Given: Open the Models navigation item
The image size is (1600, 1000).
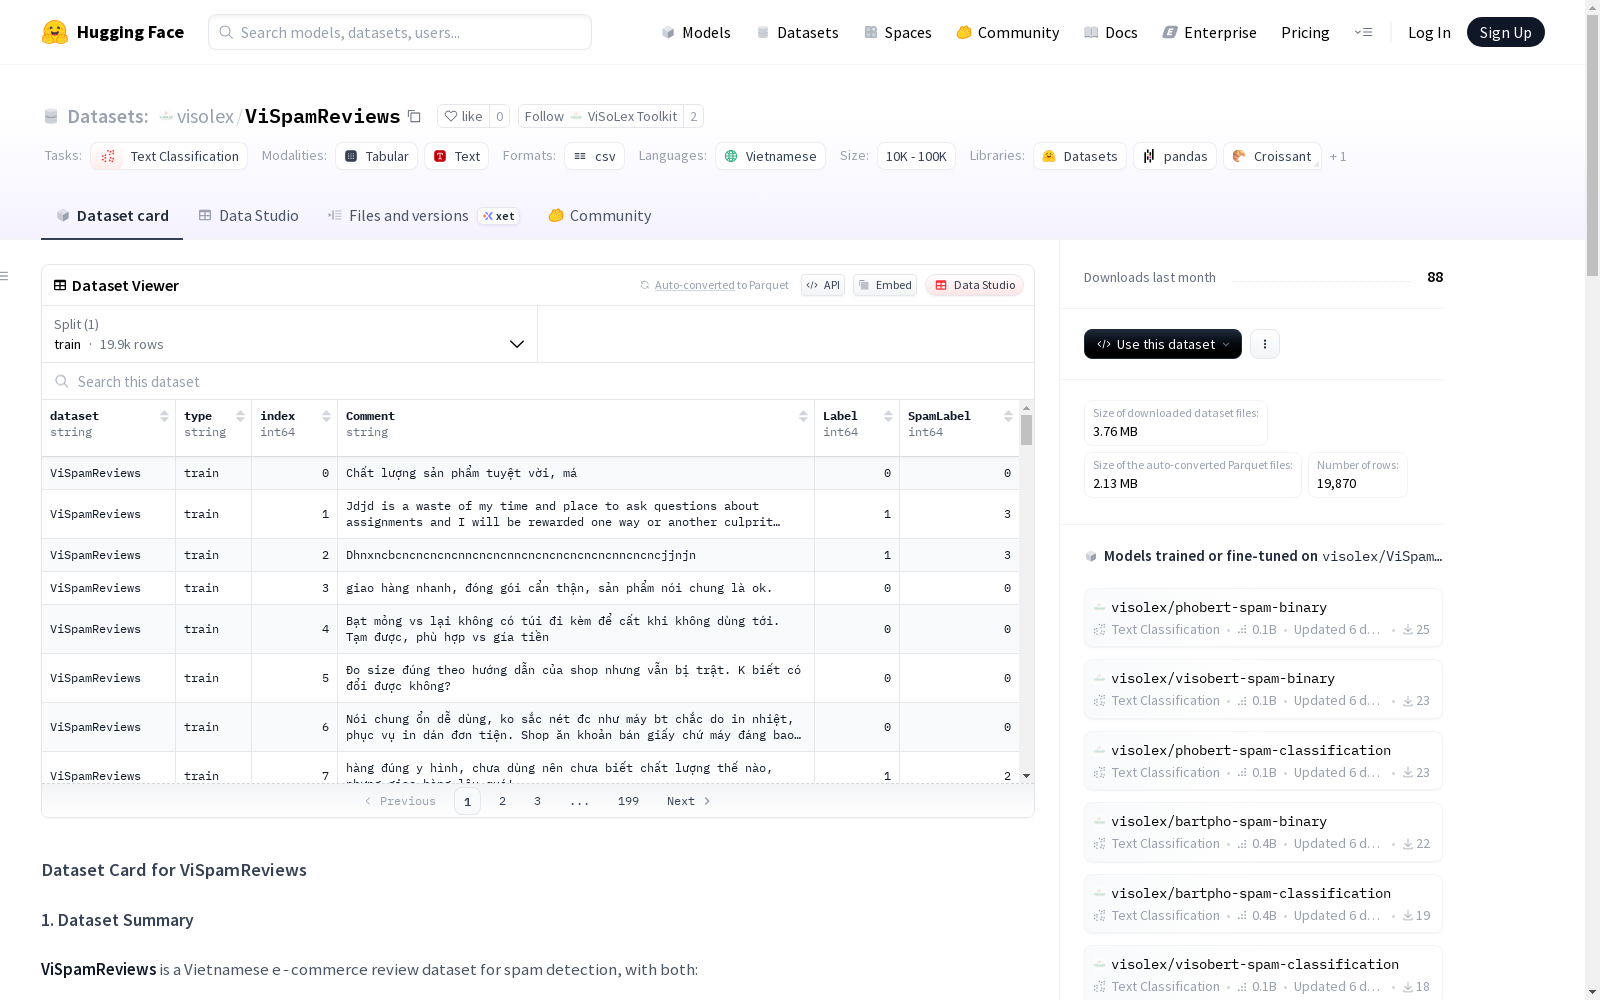Looking at the screenshot, I should pyautogui.click(x=696, y=32).
